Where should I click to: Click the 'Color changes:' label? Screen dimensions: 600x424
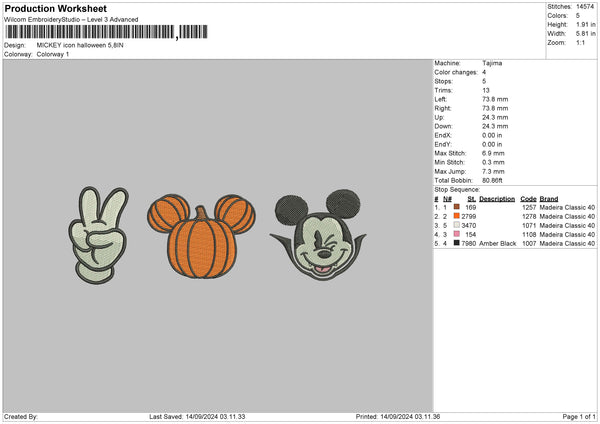[456, 72]
